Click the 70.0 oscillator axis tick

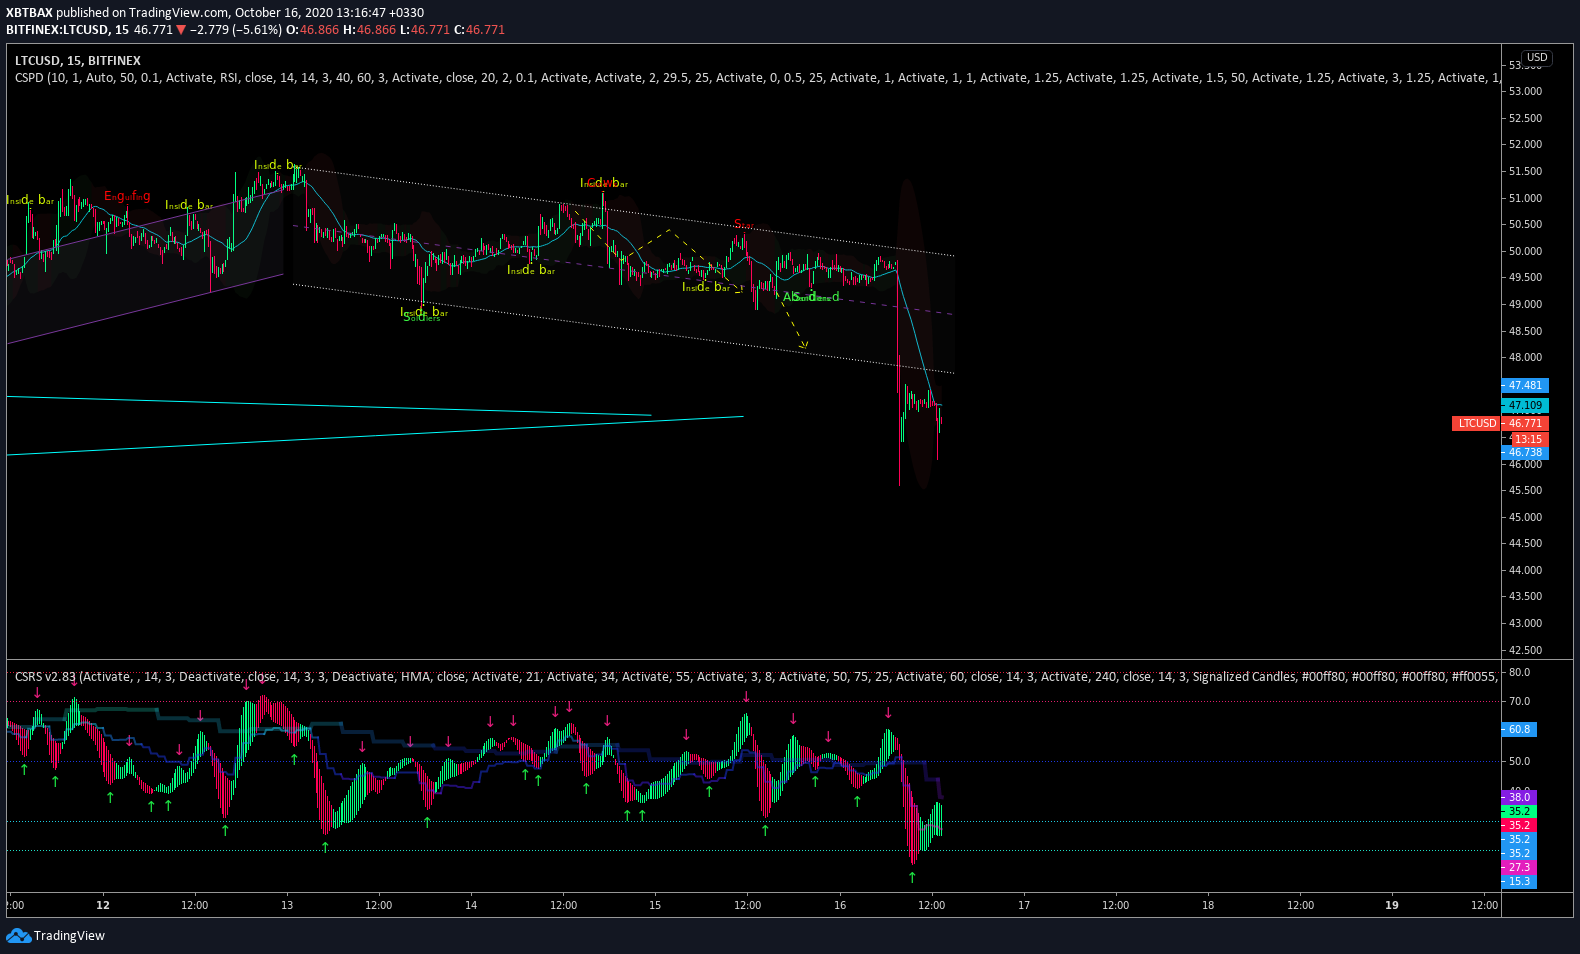pos(1519,702)
